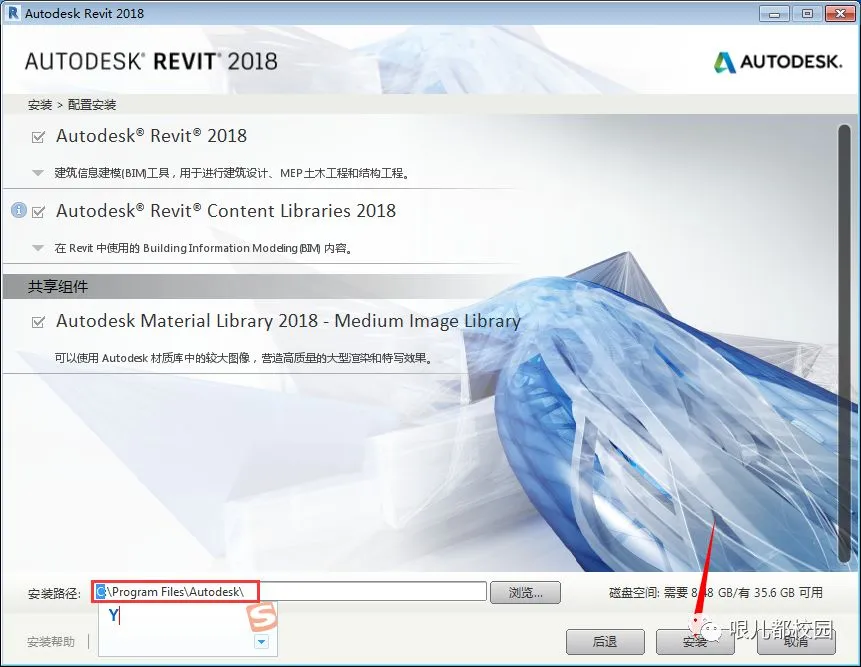Click the 取消 cancel button
861x667 pixels.
(x=796, y=641)
